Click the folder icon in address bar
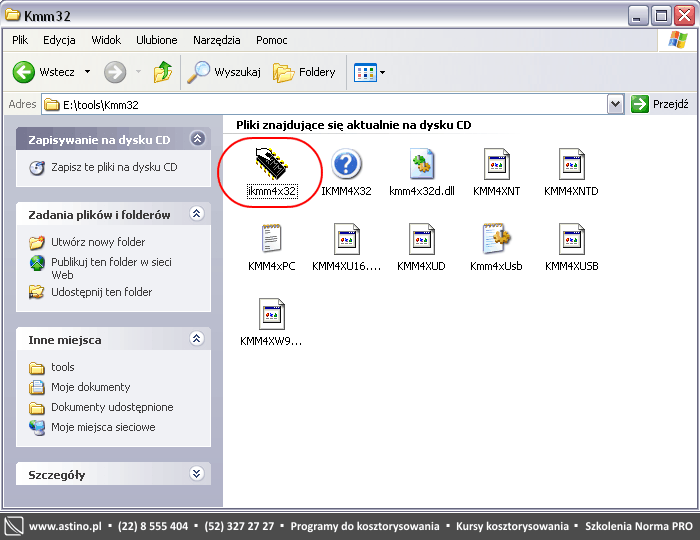Image resolution: width=700 pixels, height=540 pixels. tap(52, 105)
